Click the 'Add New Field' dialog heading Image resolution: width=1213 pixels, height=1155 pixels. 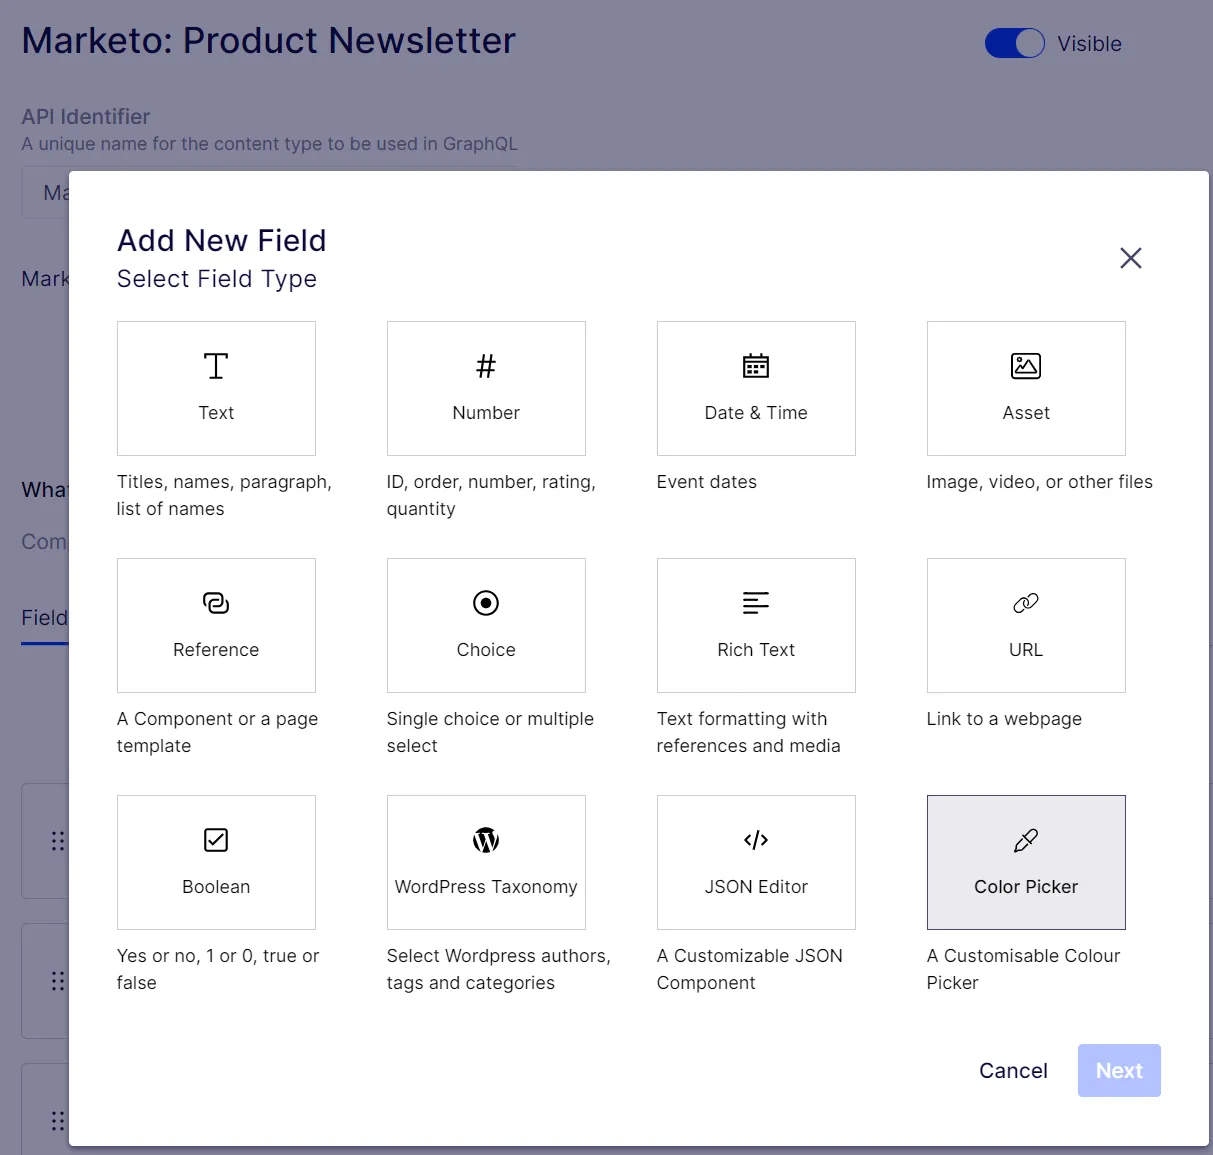click(222, 240)
